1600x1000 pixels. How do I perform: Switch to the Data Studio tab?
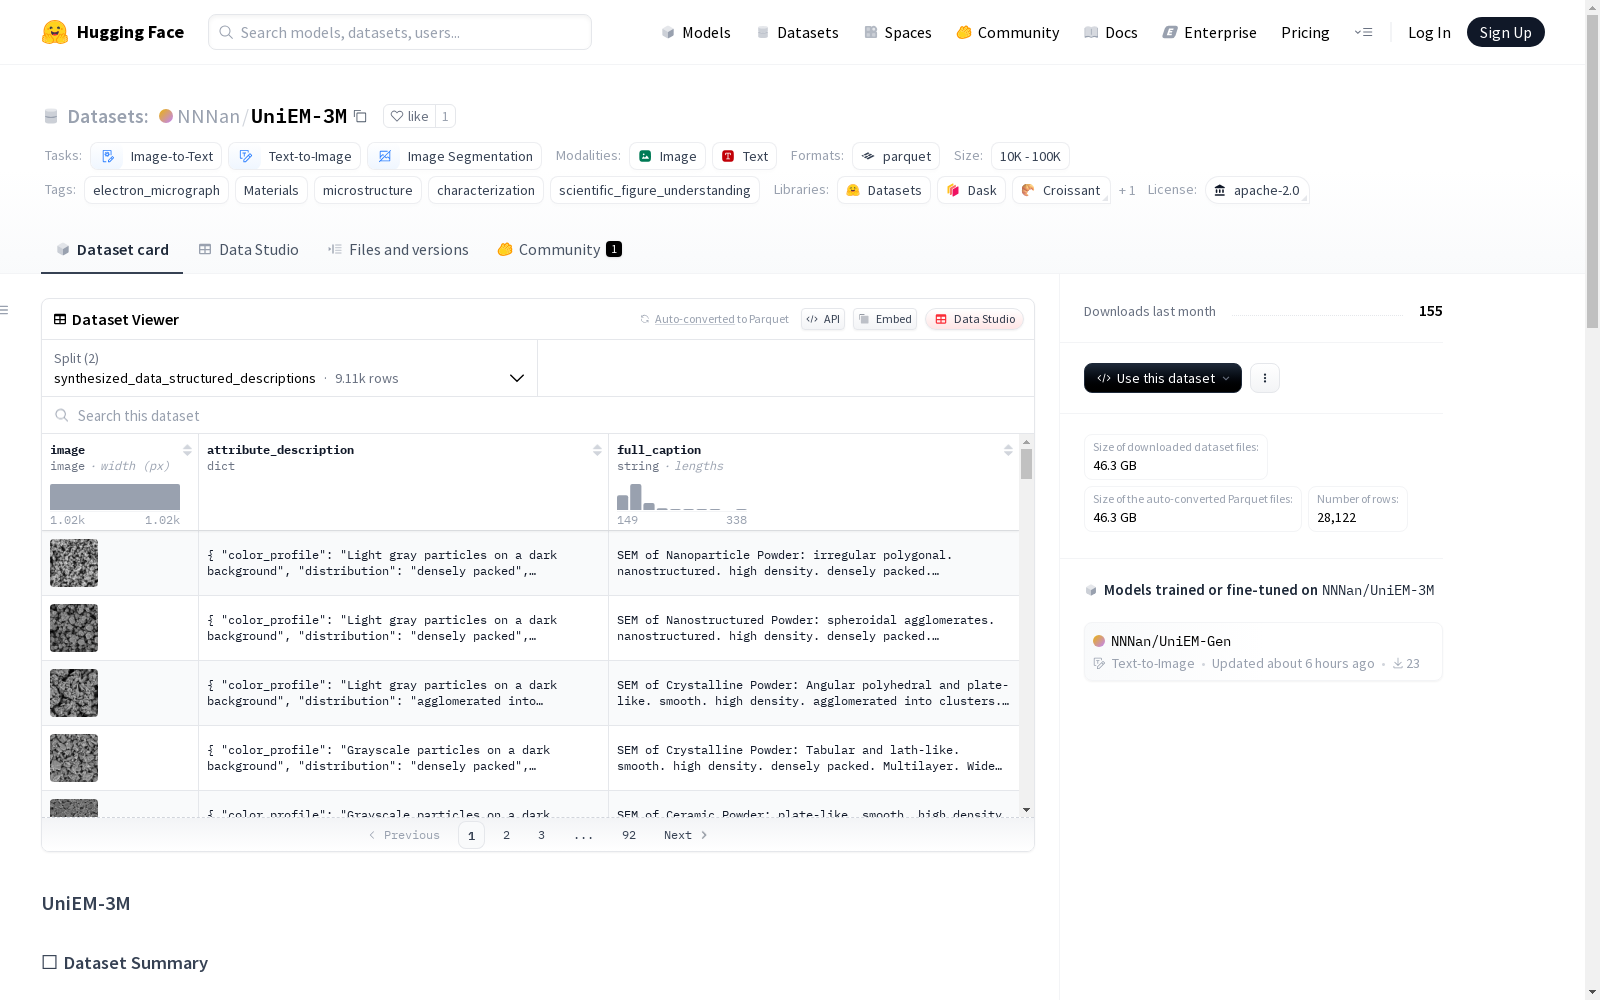tap(249, 250)
